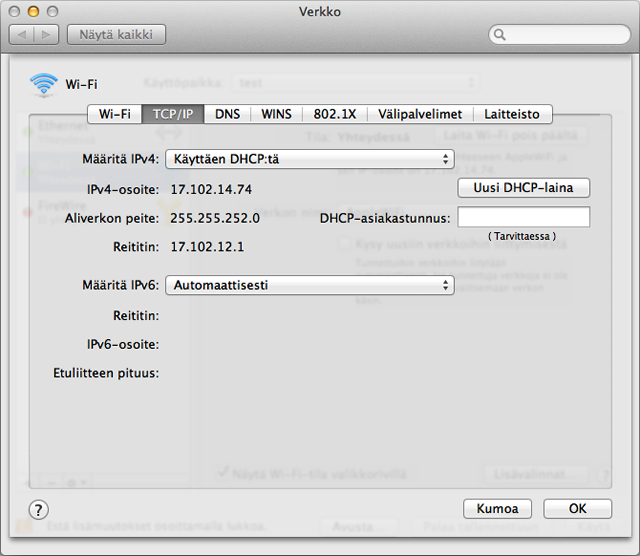
Task: Click the Etuliitteen pituus label
Action: [x=106, y=373]
